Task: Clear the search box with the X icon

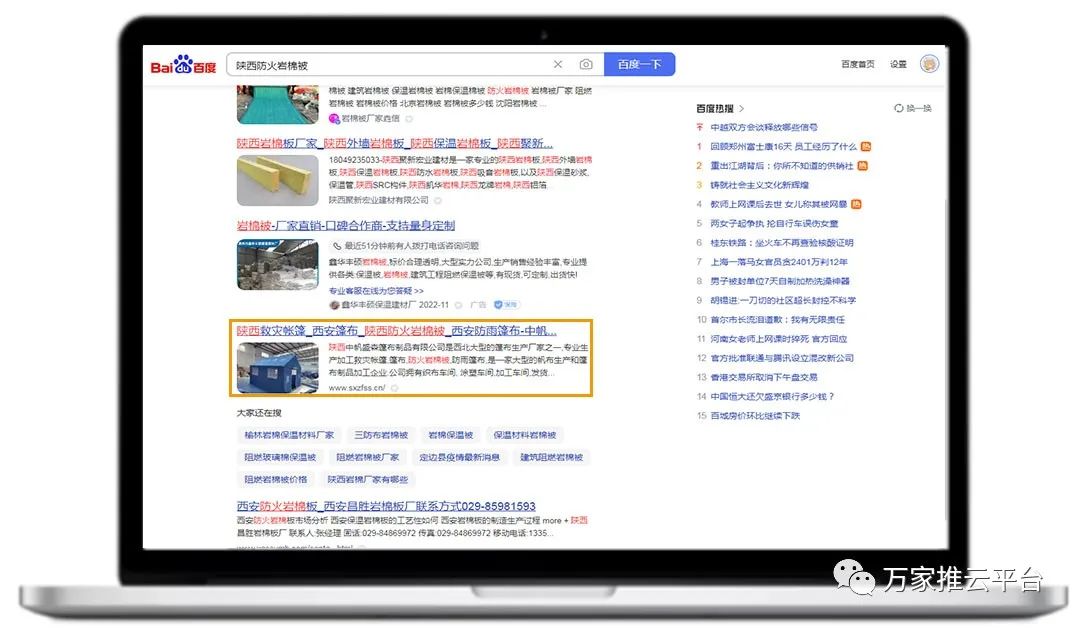Action: (x=558, y=65)
